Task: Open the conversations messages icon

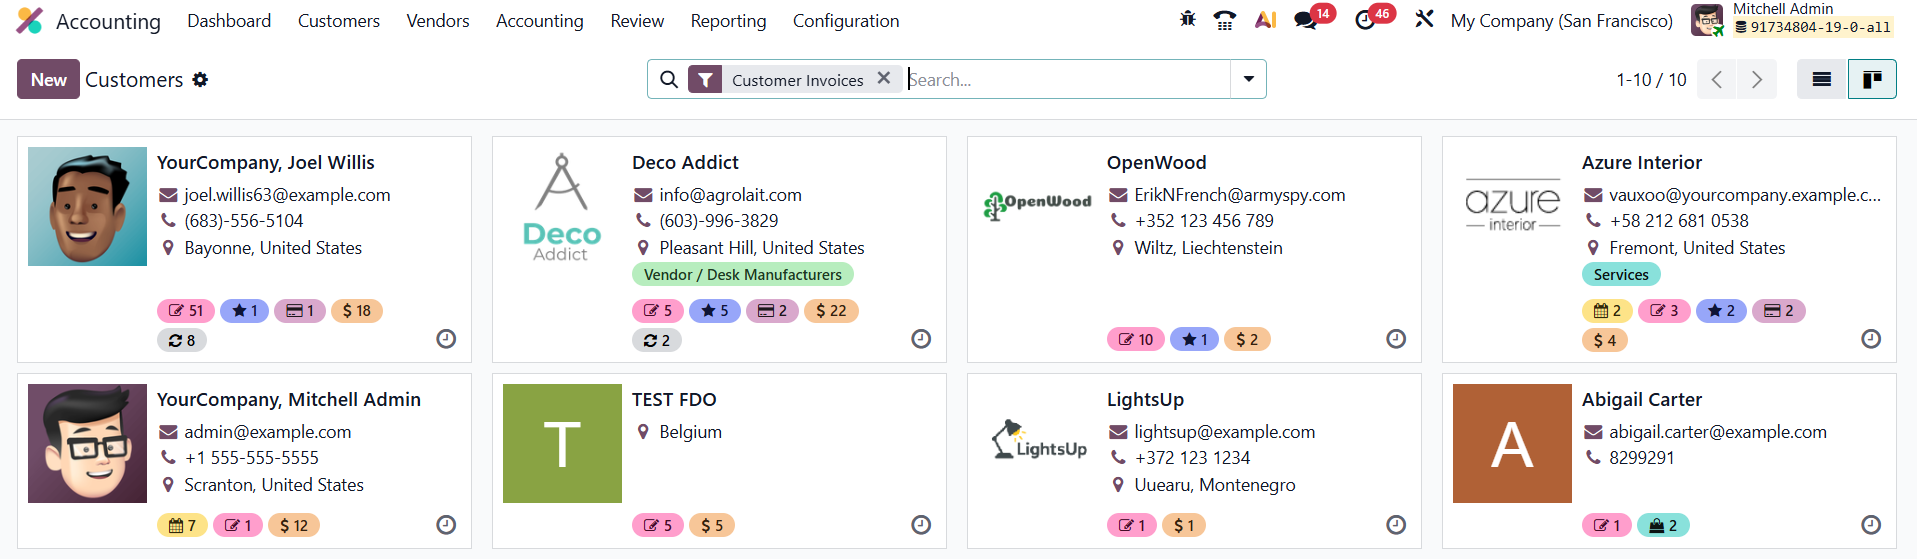Action: 1305,20
